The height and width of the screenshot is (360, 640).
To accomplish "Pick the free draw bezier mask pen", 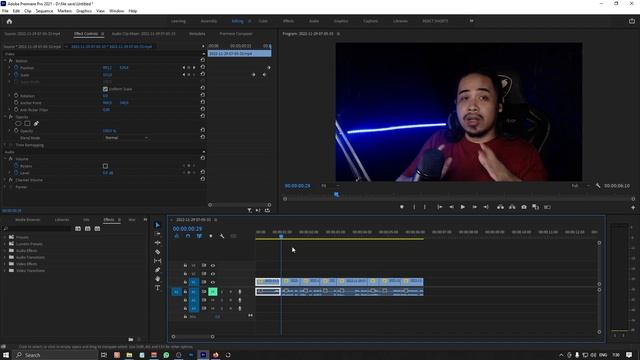I will [36, 123].
